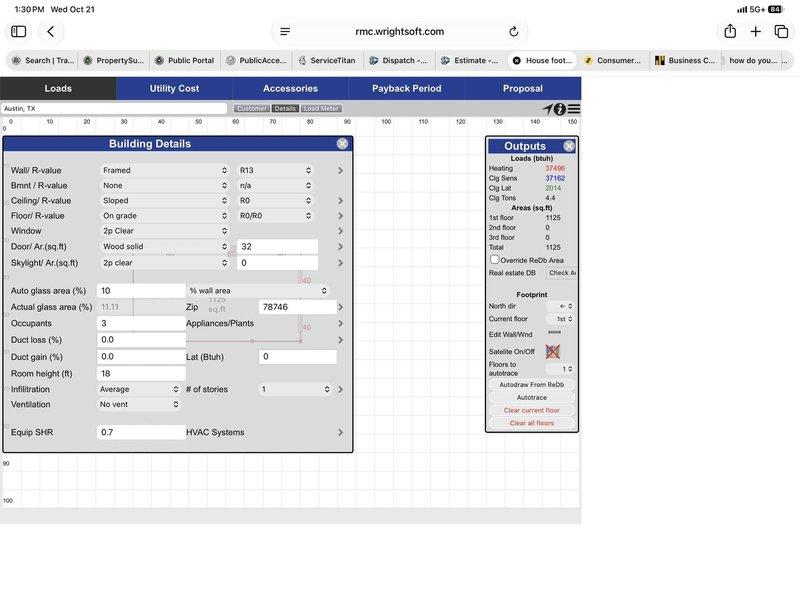Open the hamburger menu icon
800x600 pixels.
click(x=573, y=109)
